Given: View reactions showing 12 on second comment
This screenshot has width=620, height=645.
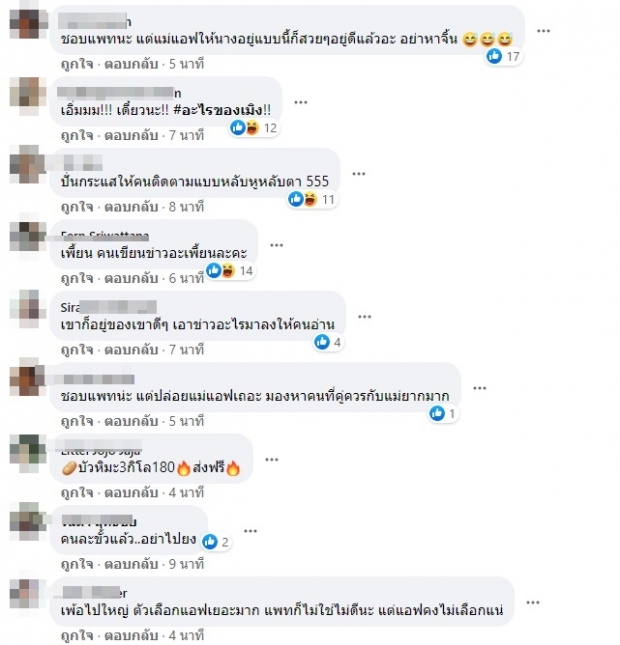Looking at the screenshot, I should 255,128.
